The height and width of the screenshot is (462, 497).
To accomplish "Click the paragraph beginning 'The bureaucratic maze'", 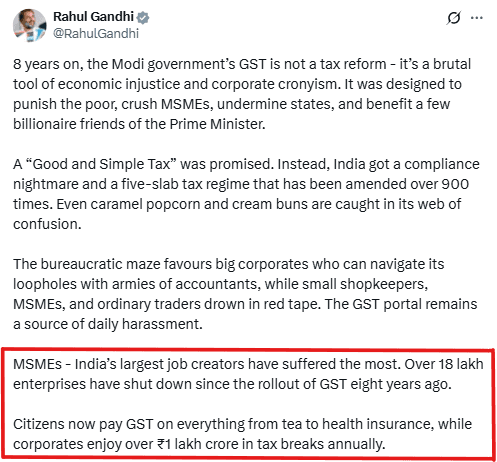I will pos(245,294).
